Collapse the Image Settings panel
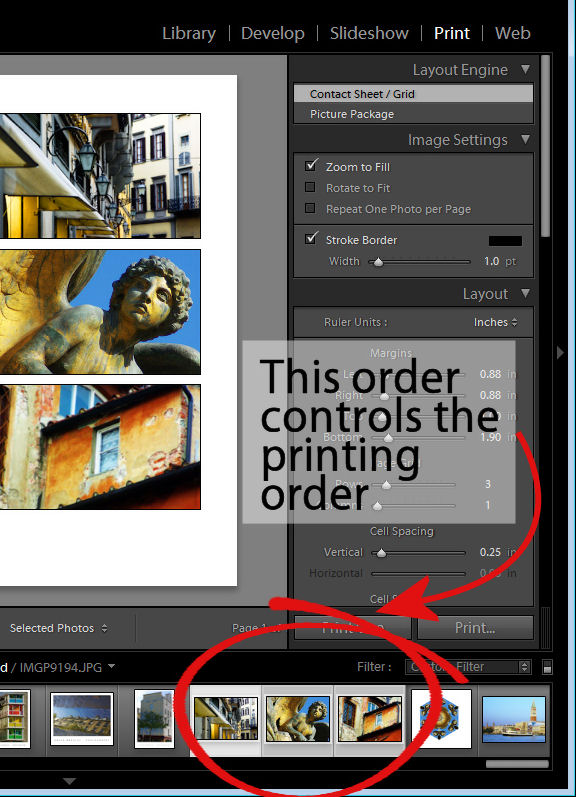 point(525,139)
